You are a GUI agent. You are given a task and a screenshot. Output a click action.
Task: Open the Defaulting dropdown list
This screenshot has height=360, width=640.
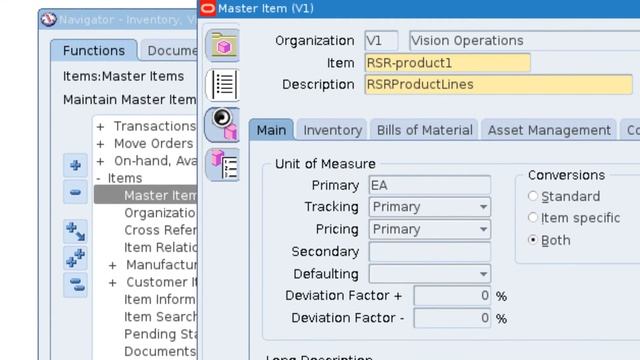pyautogui.click(x=429, y=274)
